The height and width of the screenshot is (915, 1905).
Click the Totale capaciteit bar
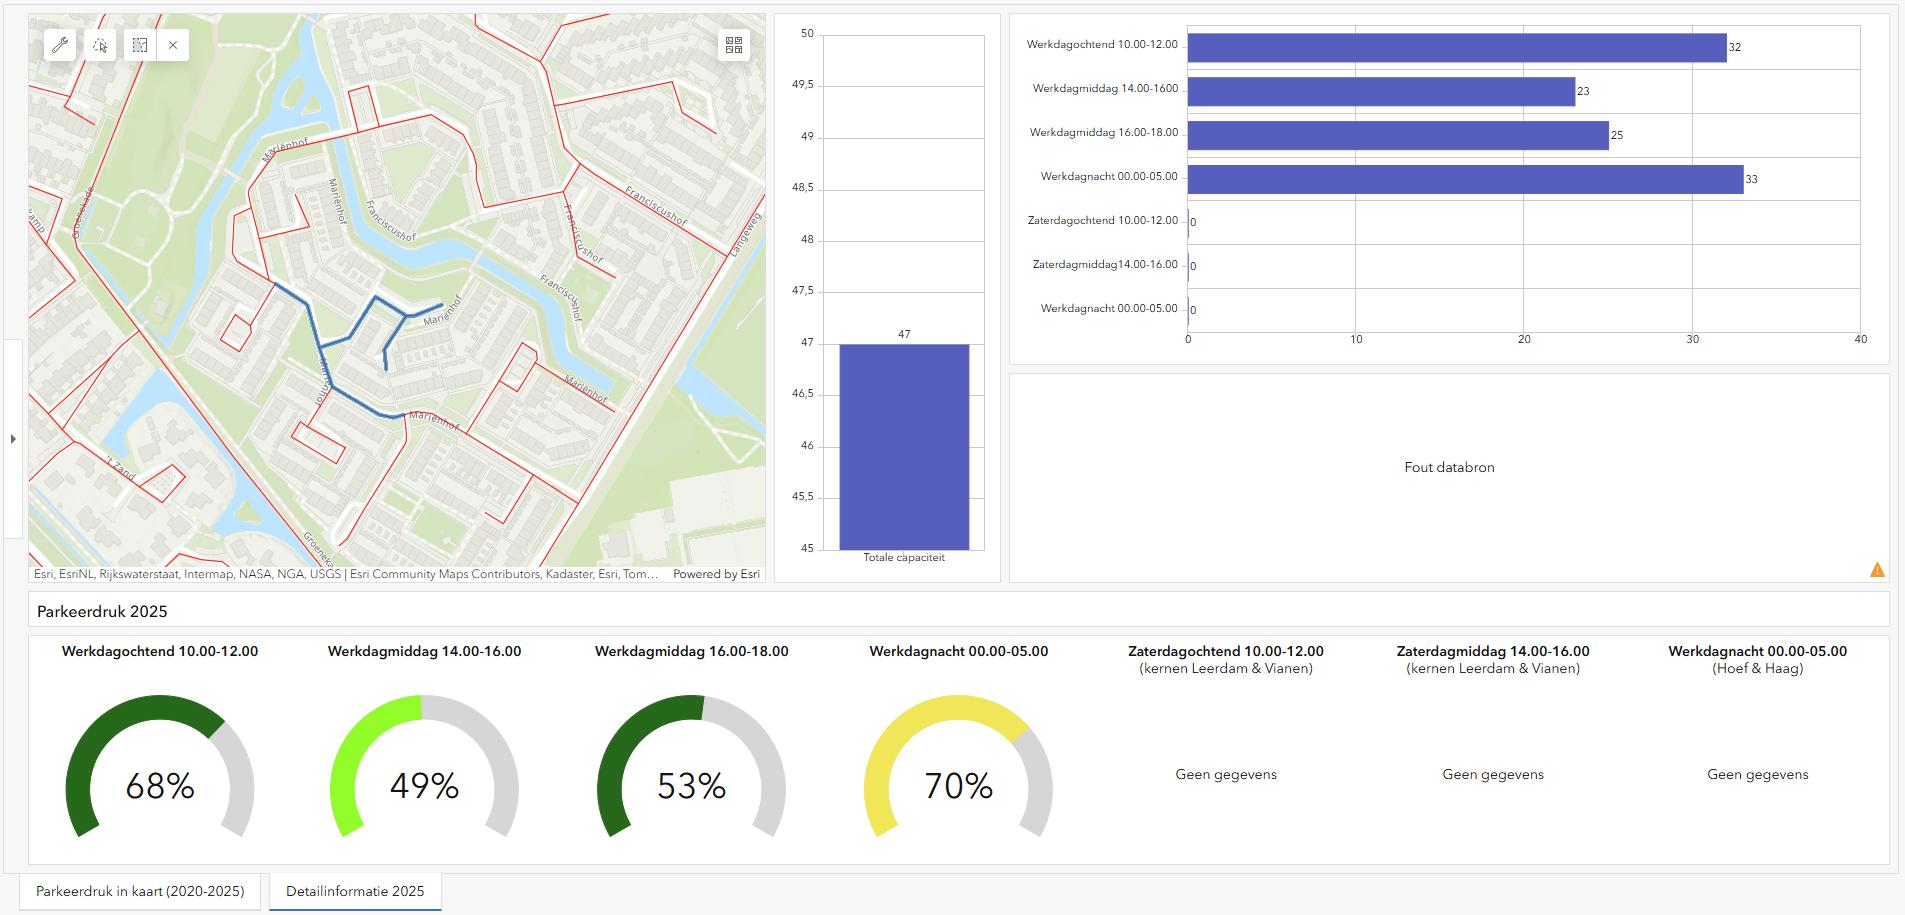(903, 446)
